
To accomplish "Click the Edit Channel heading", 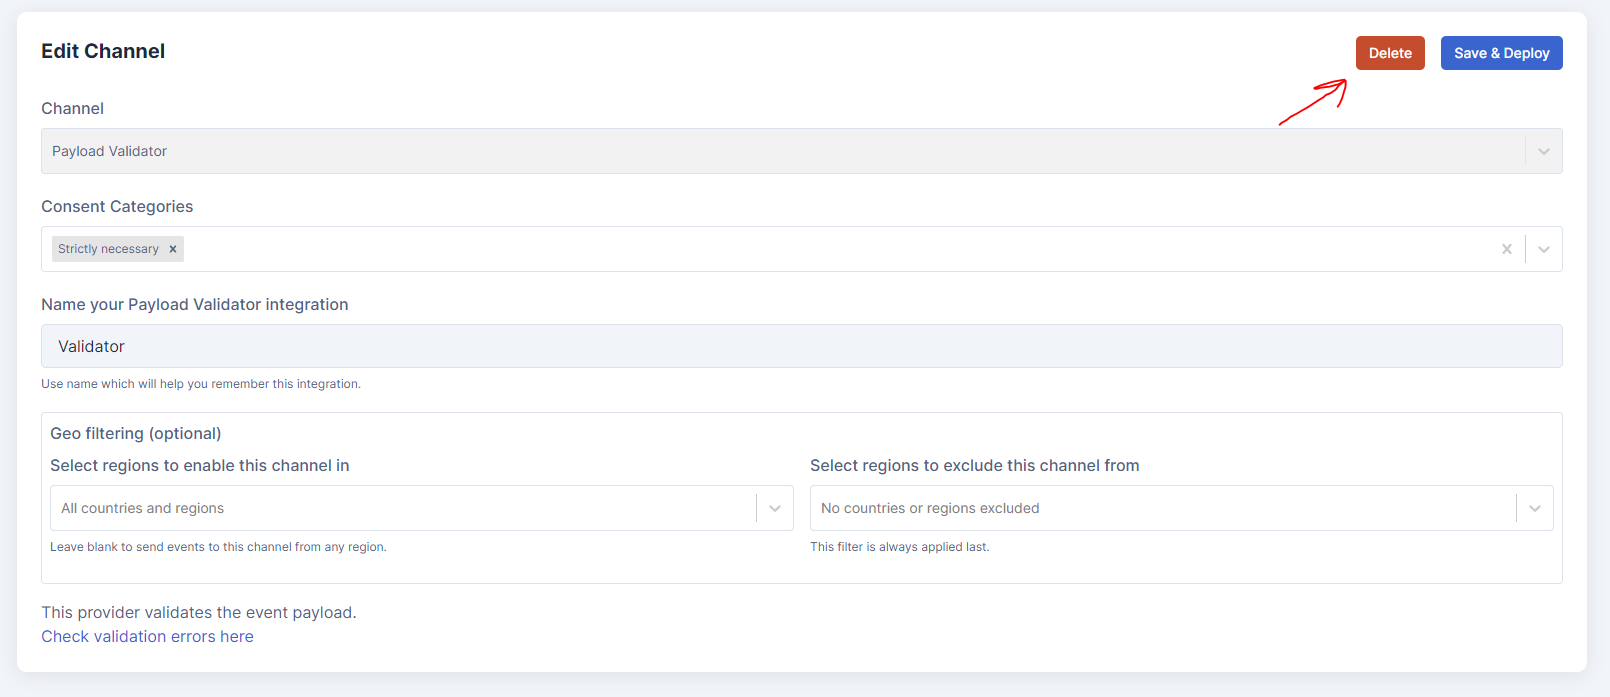I will pos(103,51).
